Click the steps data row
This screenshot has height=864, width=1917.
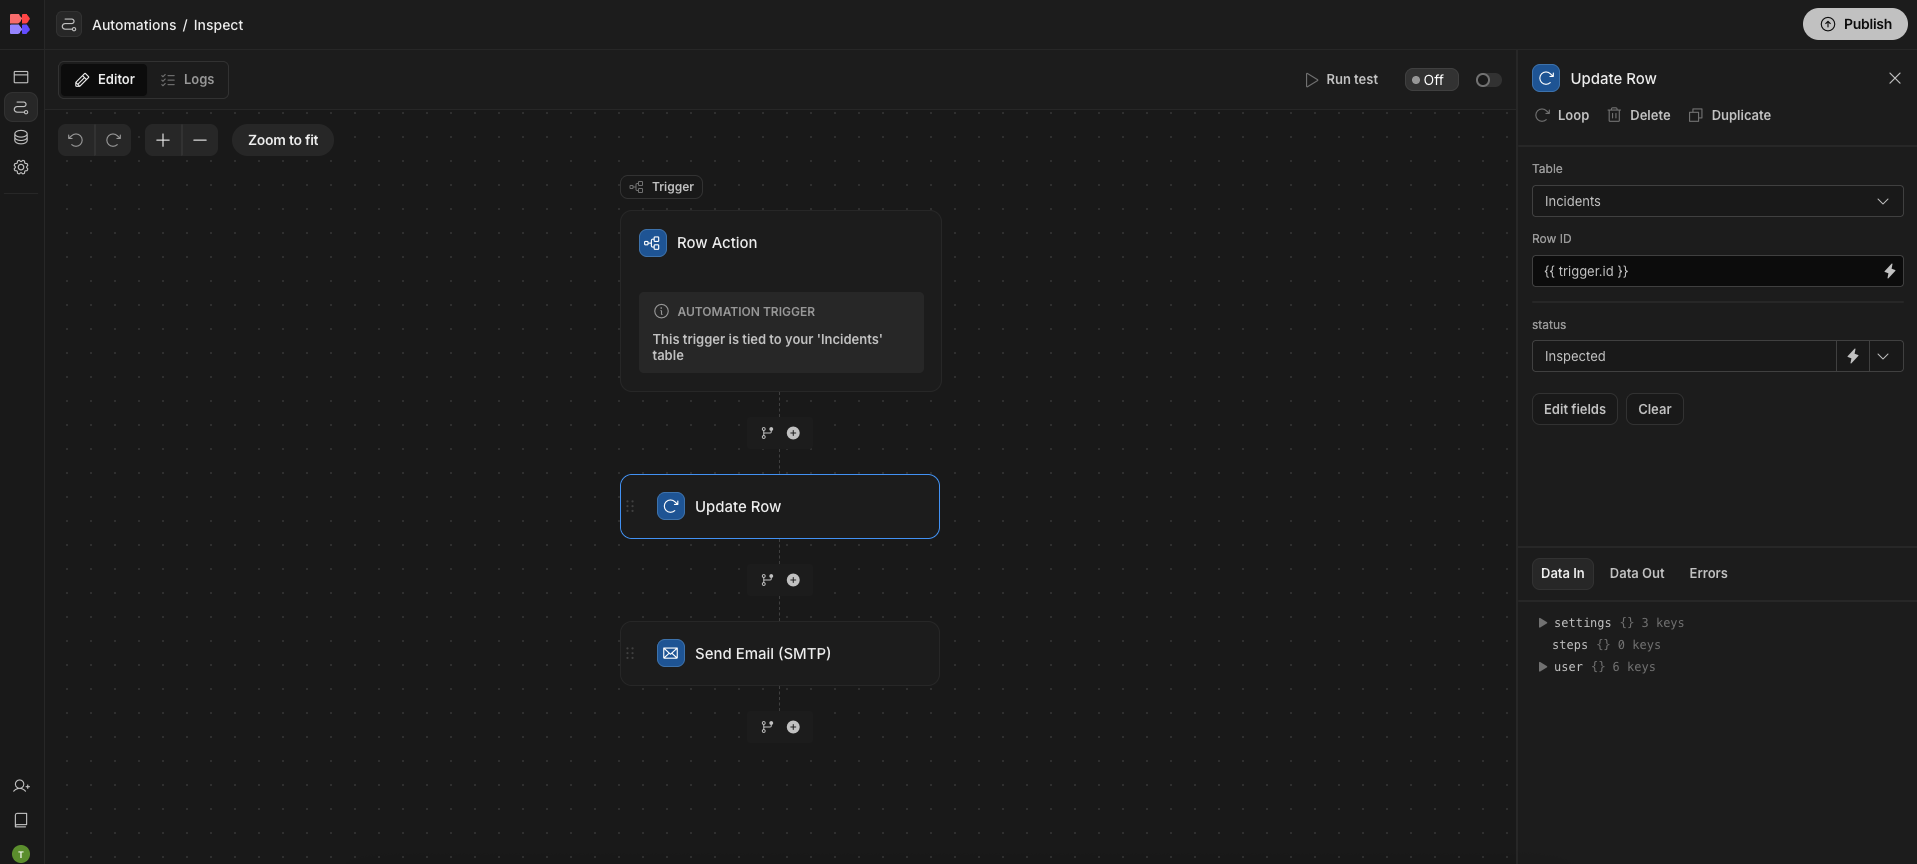click(1606, 645)
